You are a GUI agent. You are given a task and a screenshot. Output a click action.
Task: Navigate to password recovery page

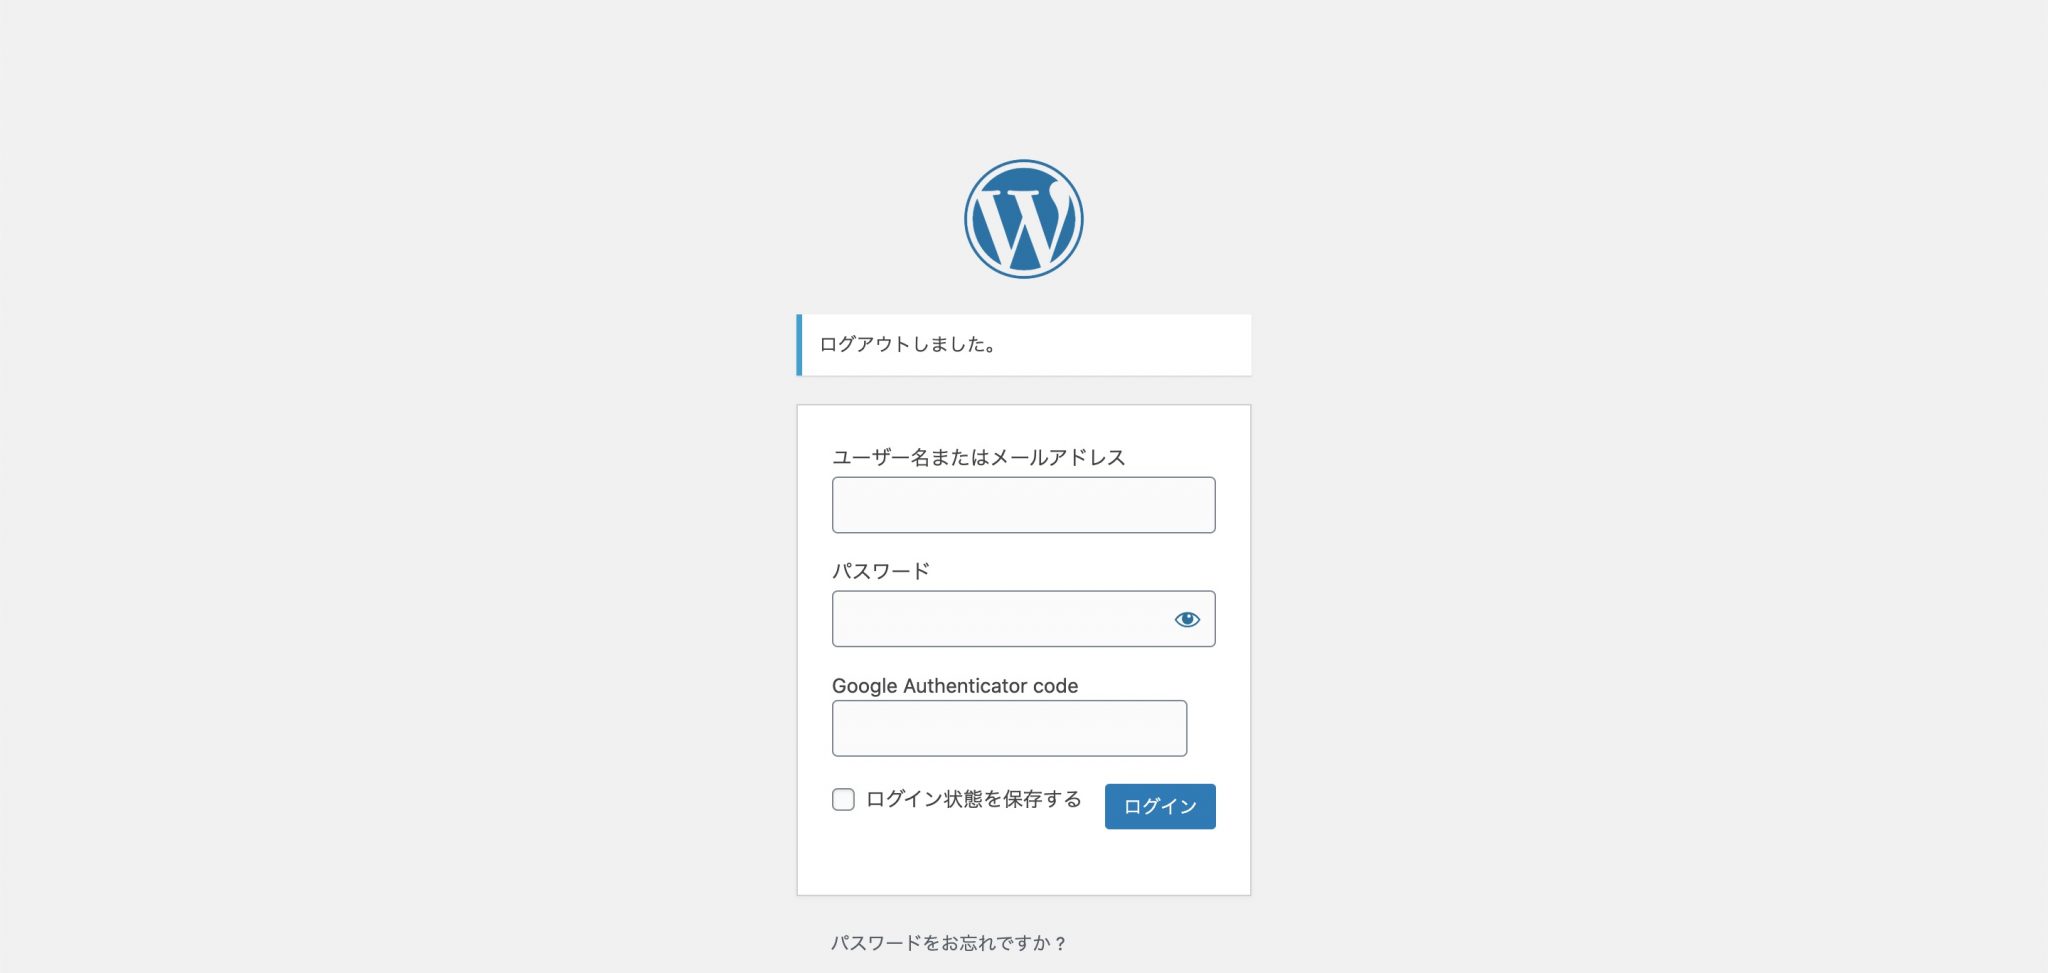pos(950,940)
